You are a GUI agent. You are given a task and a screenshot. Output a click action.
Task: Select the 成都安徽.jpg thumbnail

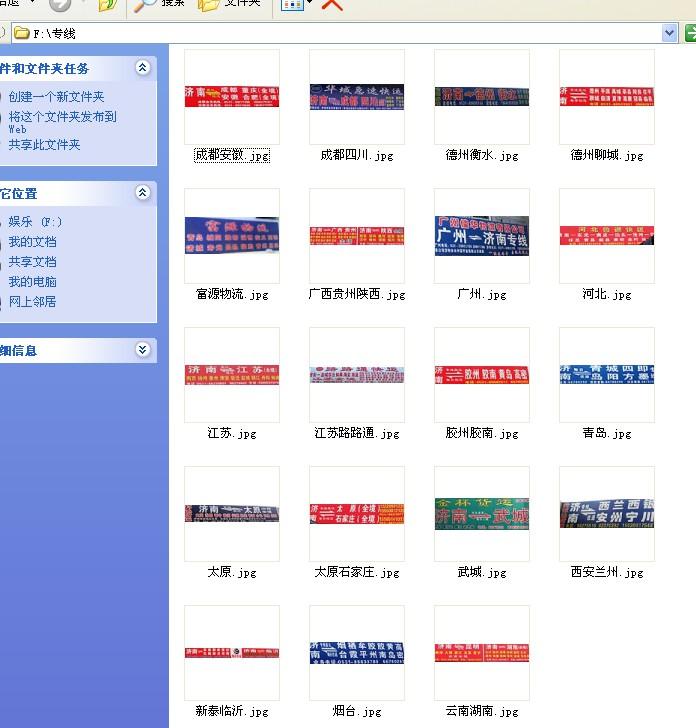click(232, 97)
